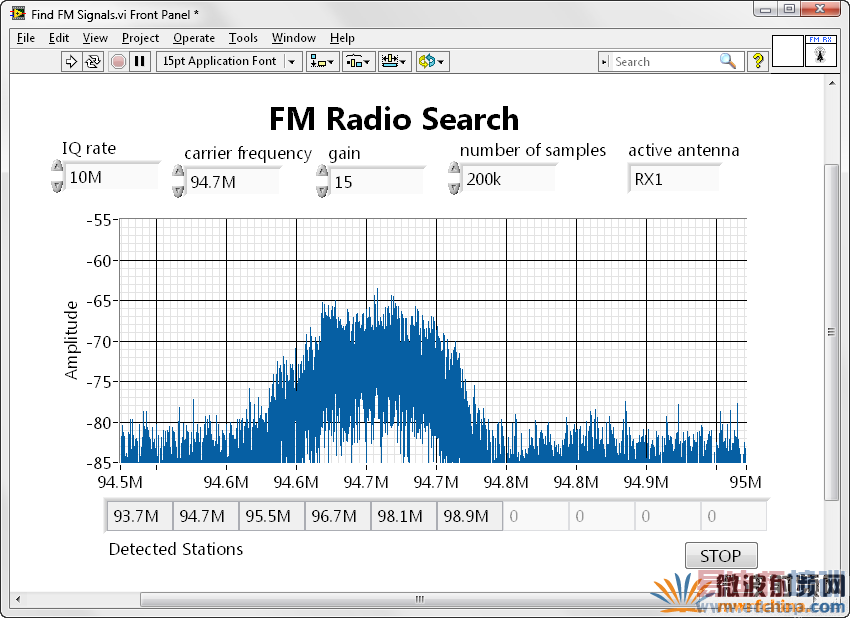Viewport: 850px width, 618px height.
Task: Click the Run Continuously button
Action: (92, 61)
